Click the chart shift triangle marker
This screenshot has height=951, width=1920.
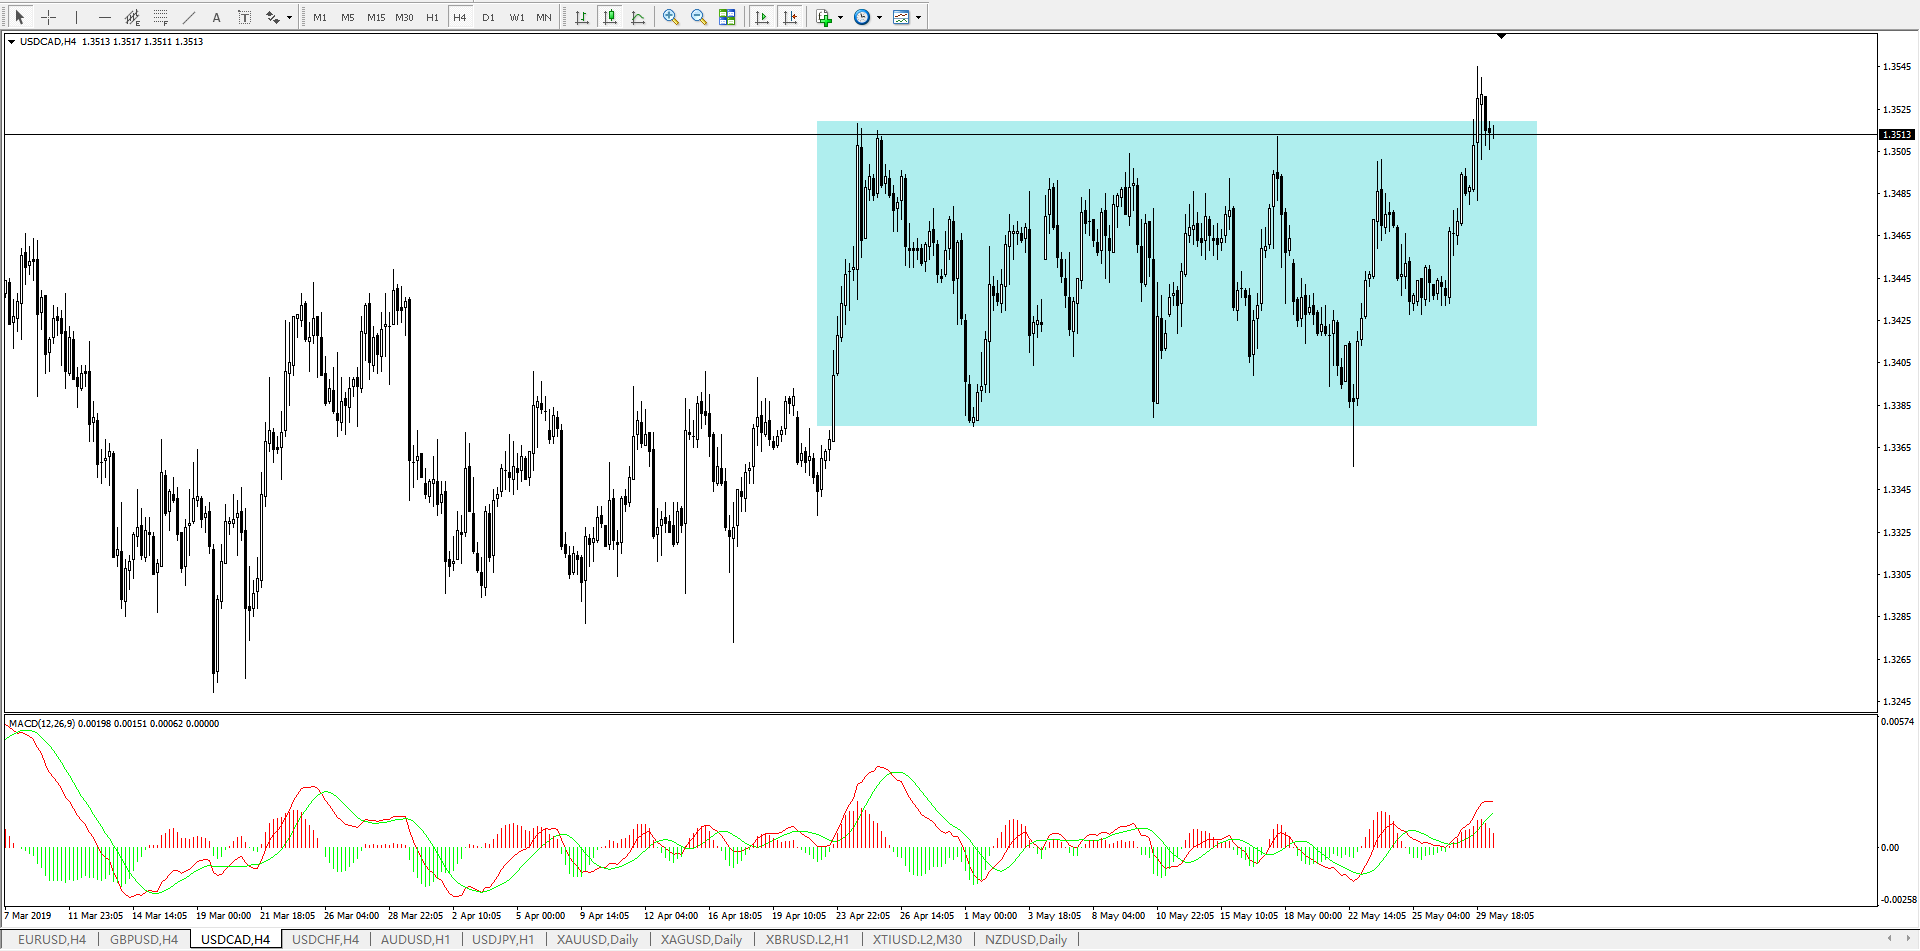coord(1501,36)
